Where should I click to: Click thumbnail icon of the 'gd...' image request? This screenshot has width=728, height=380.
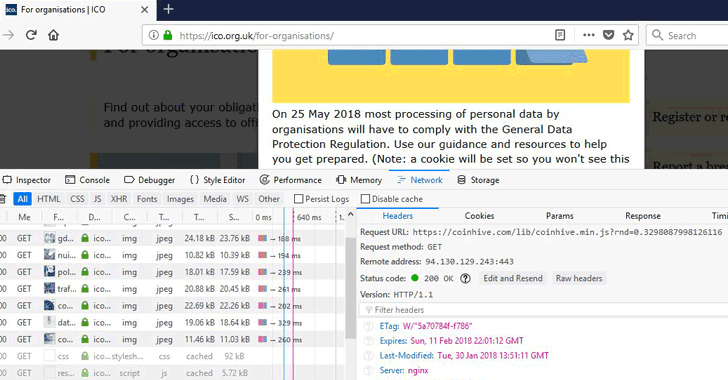tap(49, 238)
